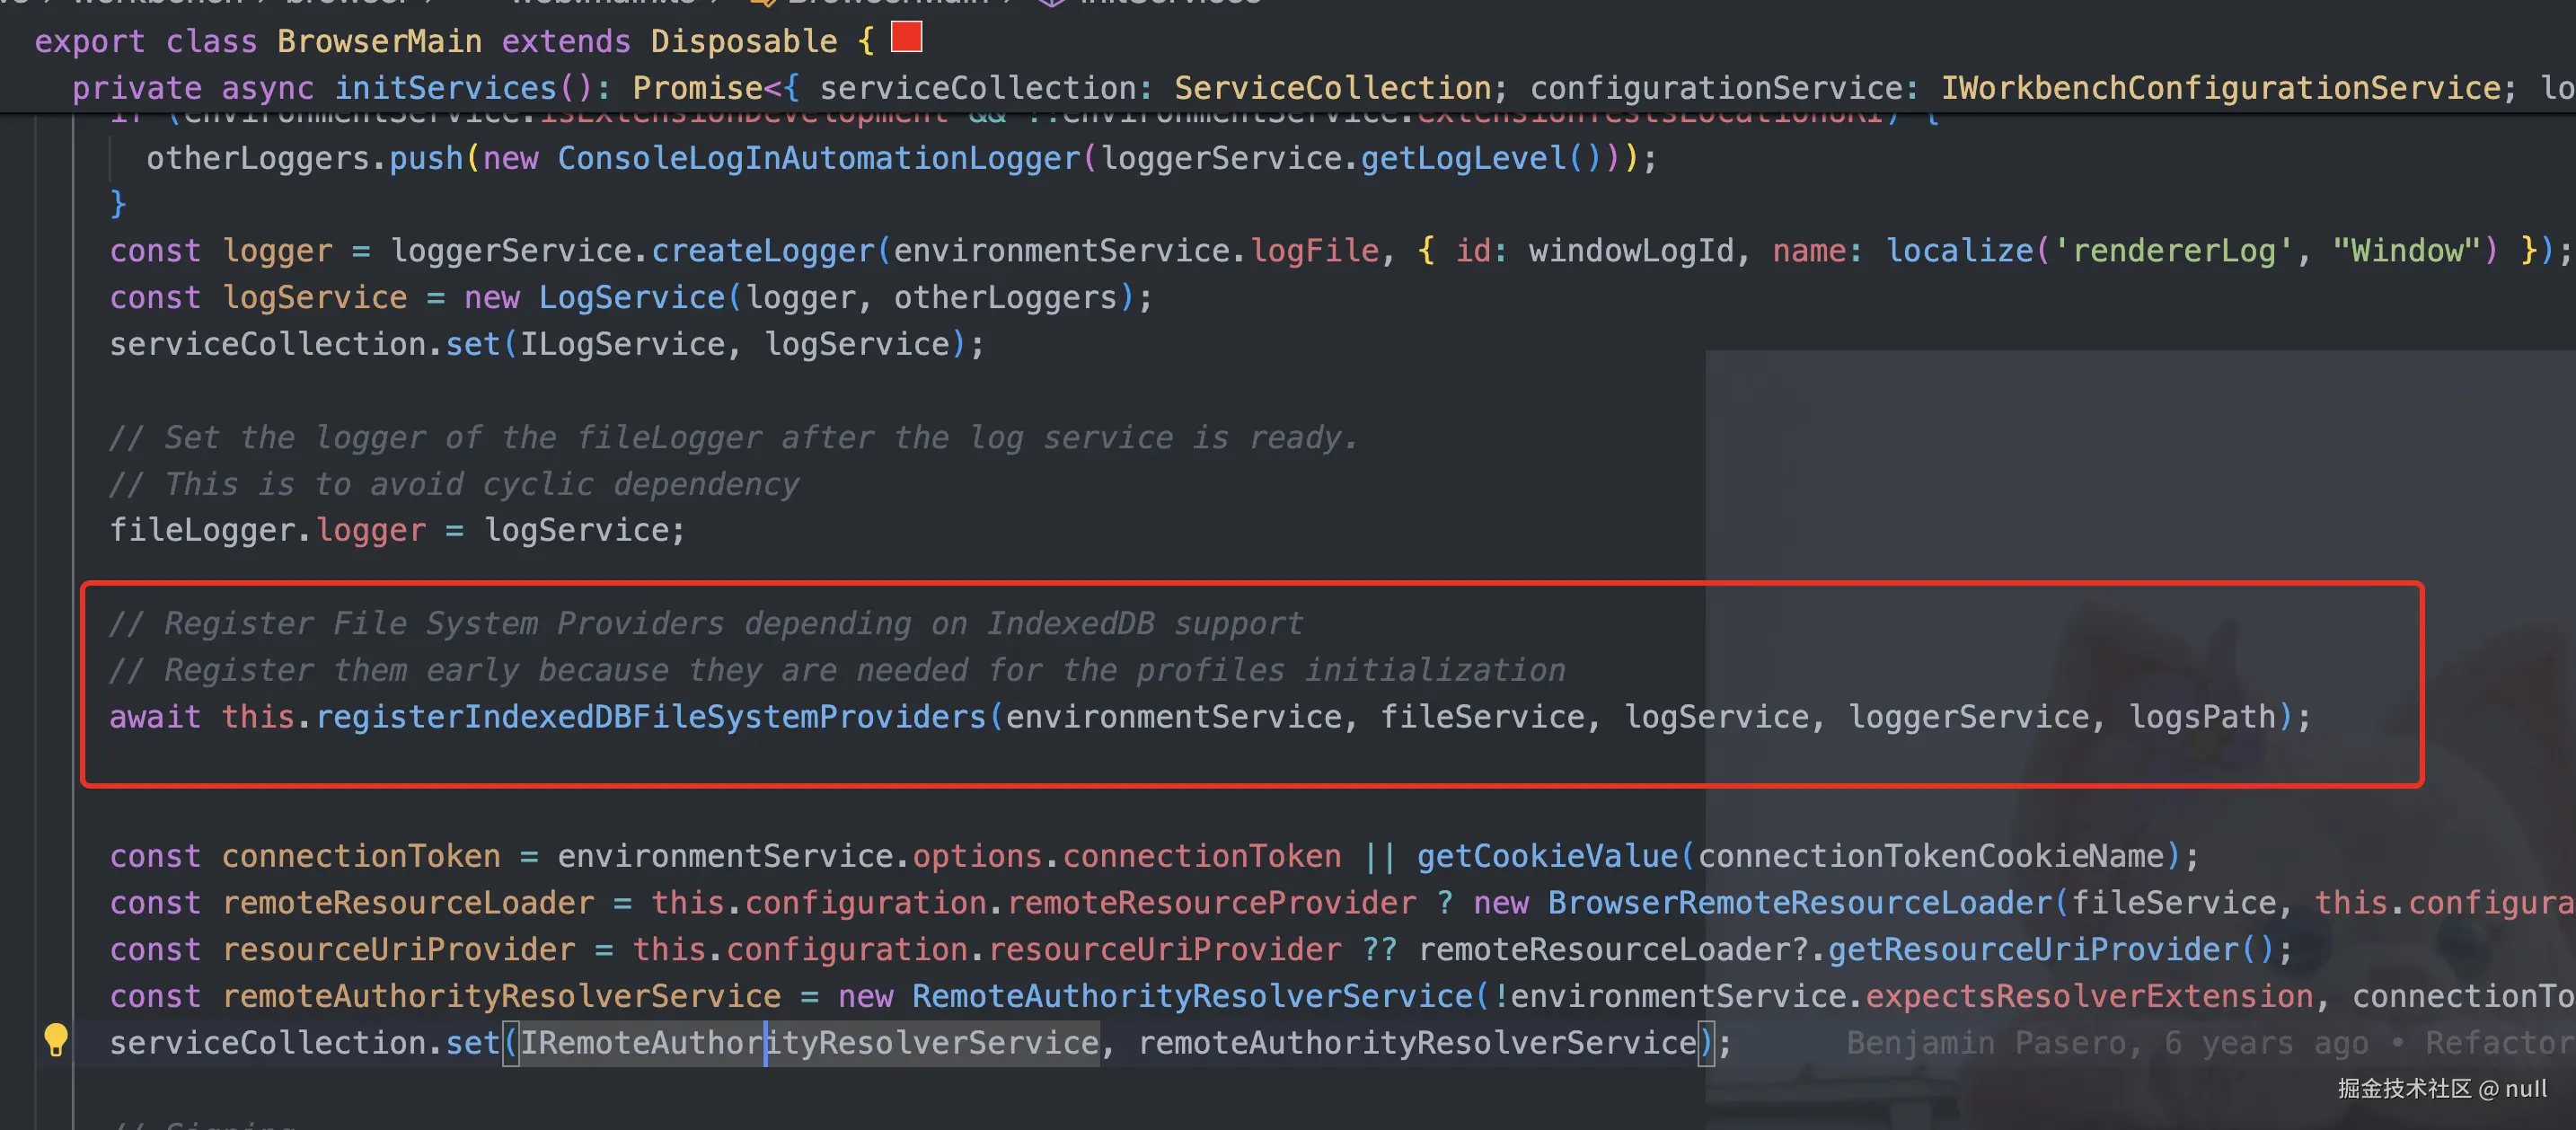The width and height of the screenshot is (2576, 1130).
Task: Click the connectionToken constant declaration
Action: point(360,856)
